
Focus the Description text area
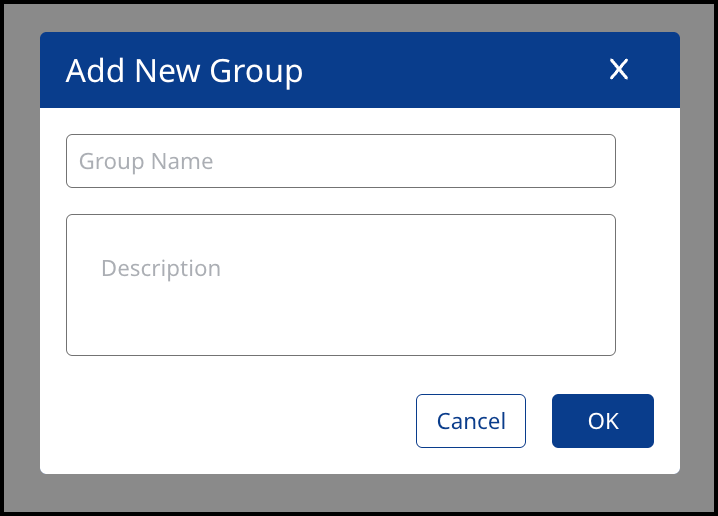[x=340, y=285]
